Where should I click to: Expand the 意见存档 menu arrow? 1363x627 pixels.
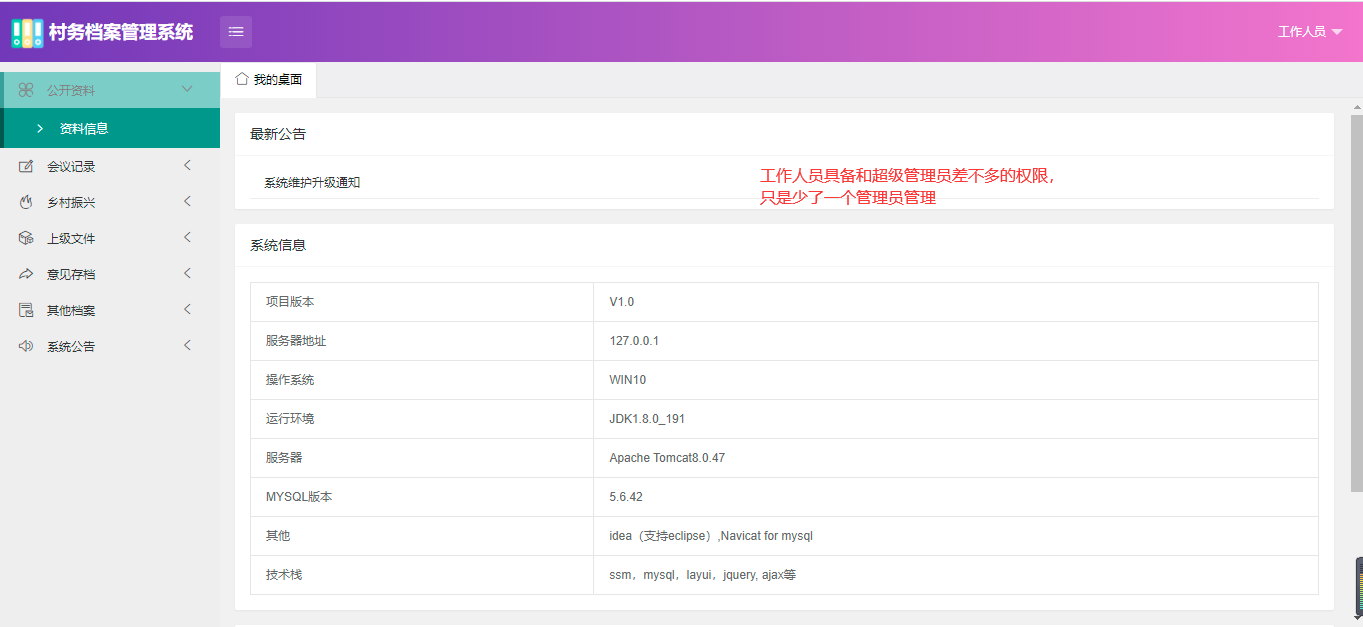click(x=187, y=273)
